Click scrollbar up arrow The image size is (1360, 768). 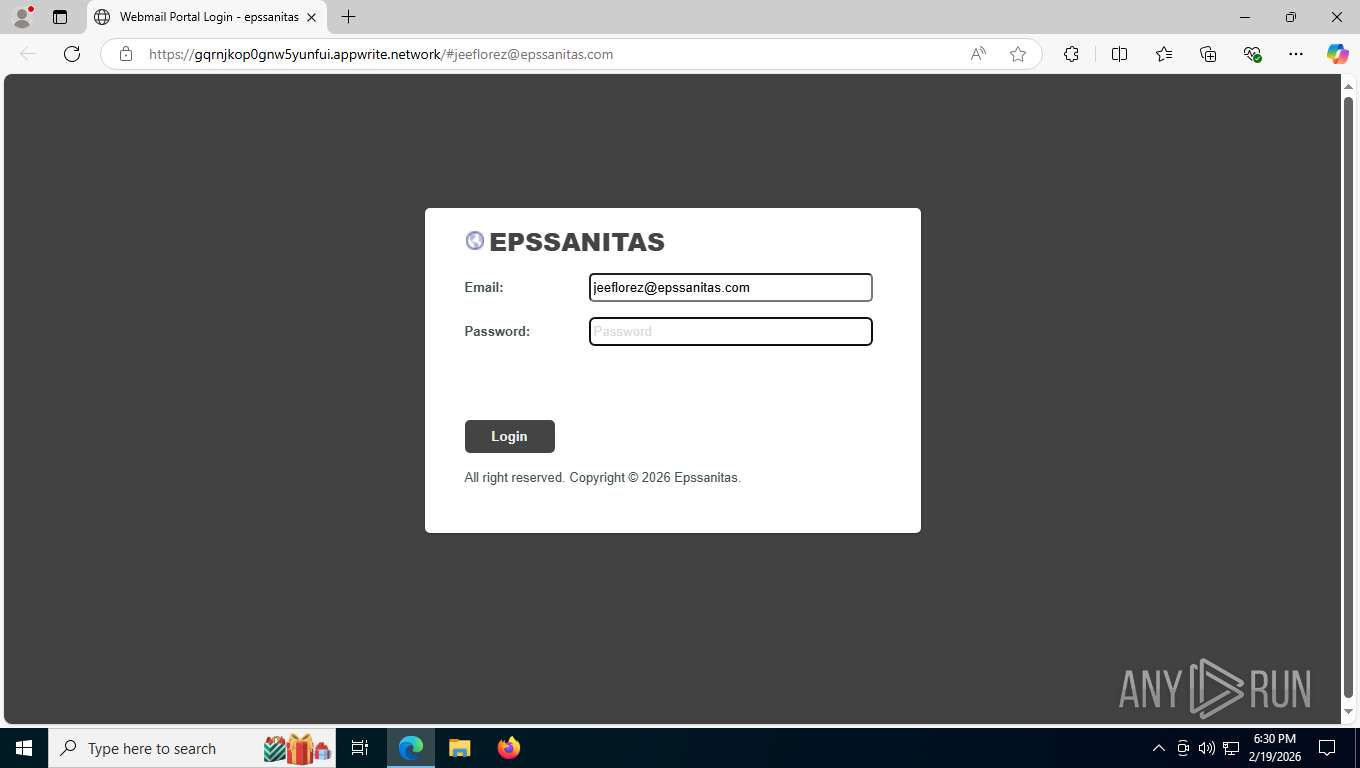click(x=1348, y=87)
